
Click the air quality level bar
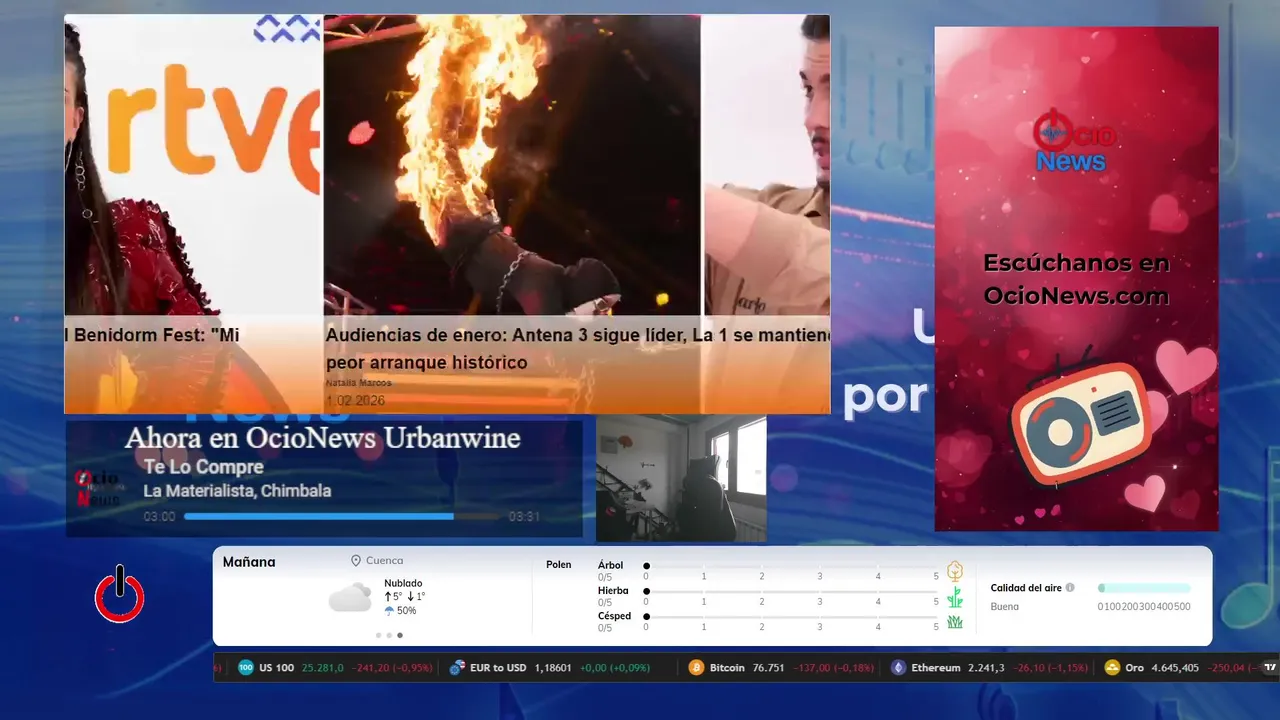pos(1144,588)
